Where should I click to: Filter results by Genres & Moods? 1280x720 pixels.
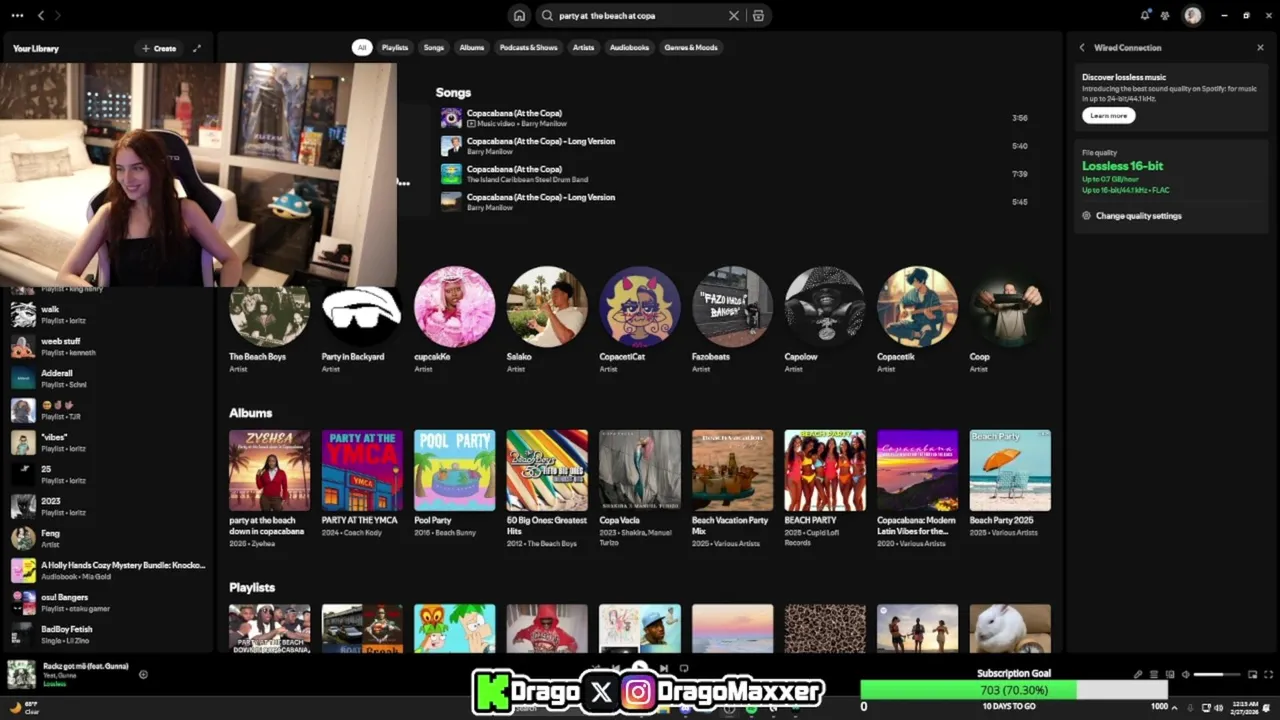point(691,47)
